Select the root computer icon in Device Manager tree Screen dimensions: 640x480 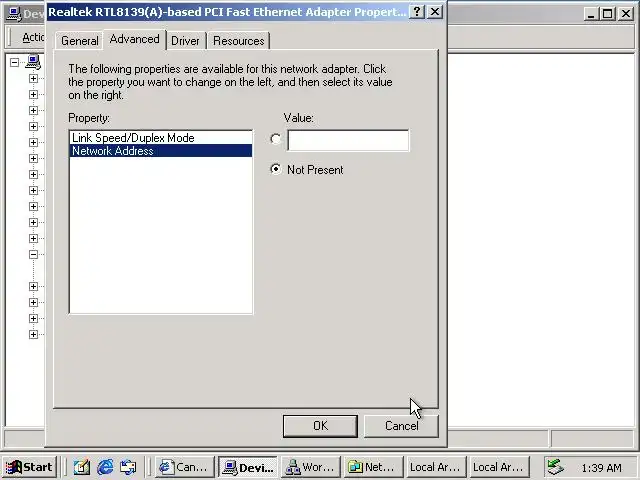click(33, 62)
